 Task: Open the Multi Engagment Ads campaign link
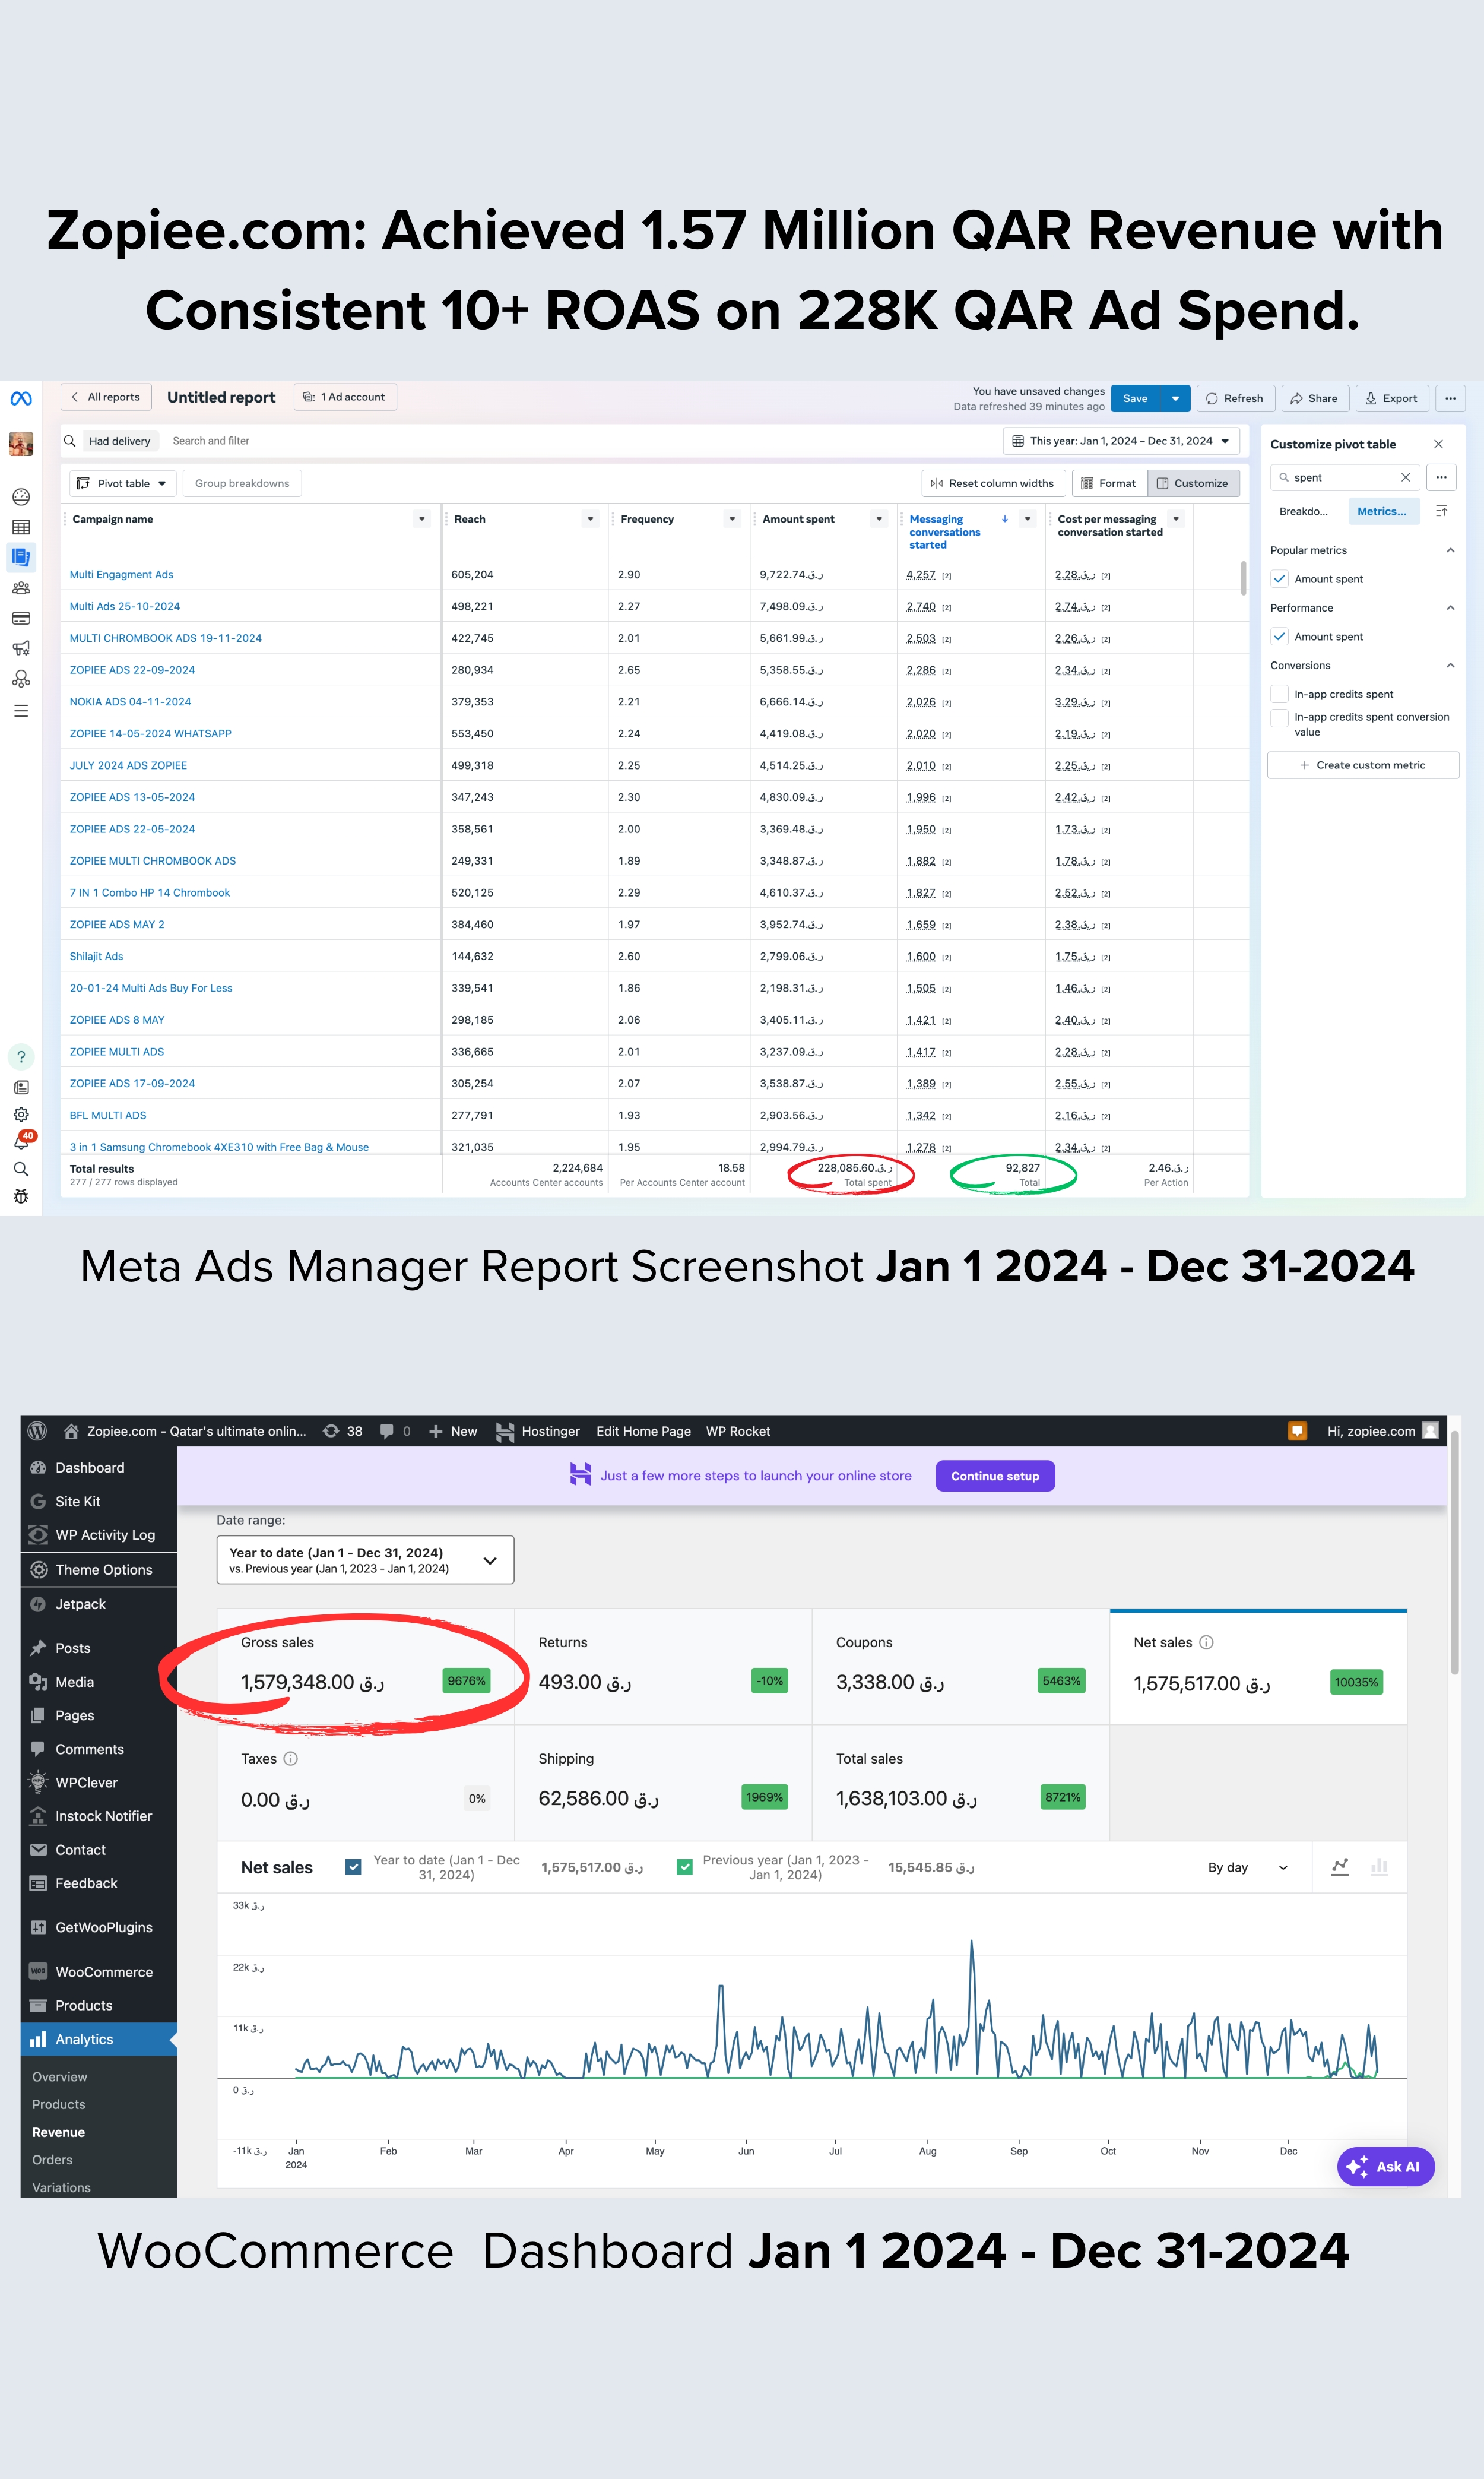click(121, 574)
